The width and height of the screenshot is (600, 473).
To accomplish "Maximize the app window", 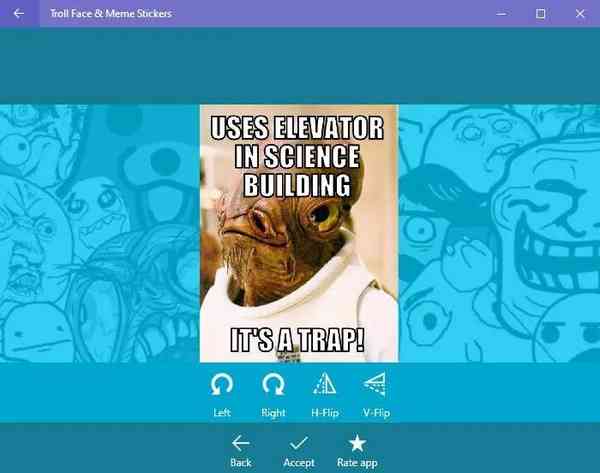I will point(540,14).
